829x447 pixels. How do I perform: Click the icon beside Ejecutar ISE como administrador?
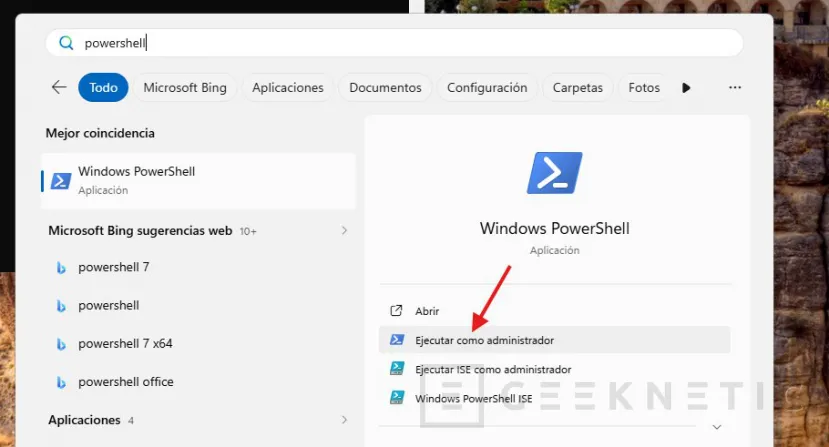(397, 368)
